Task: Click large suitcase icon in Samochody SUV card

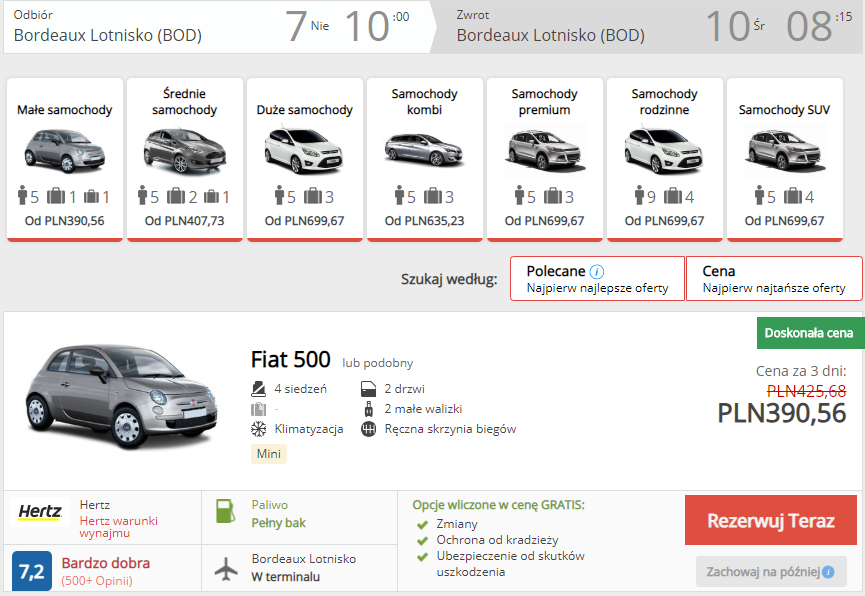Action: coord(793,195)
